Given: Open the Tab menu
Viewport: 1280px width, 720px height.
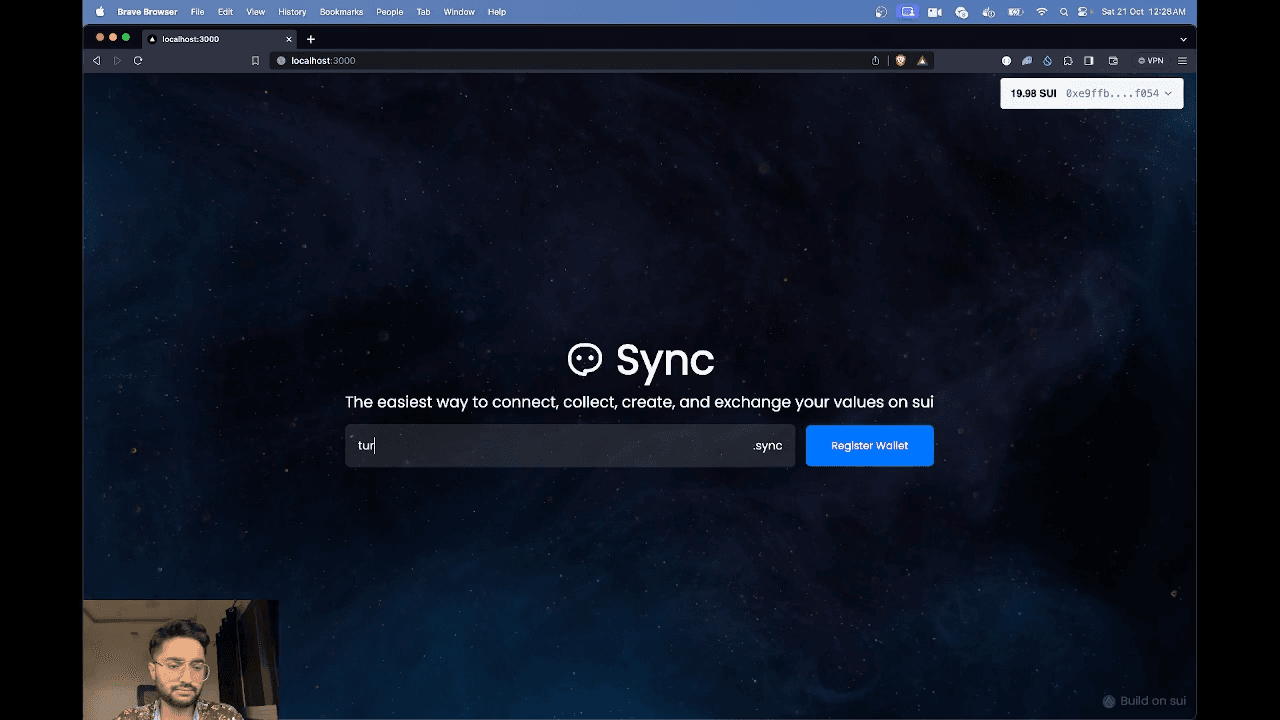Looking at the screenshot, I should click(423, 12).
